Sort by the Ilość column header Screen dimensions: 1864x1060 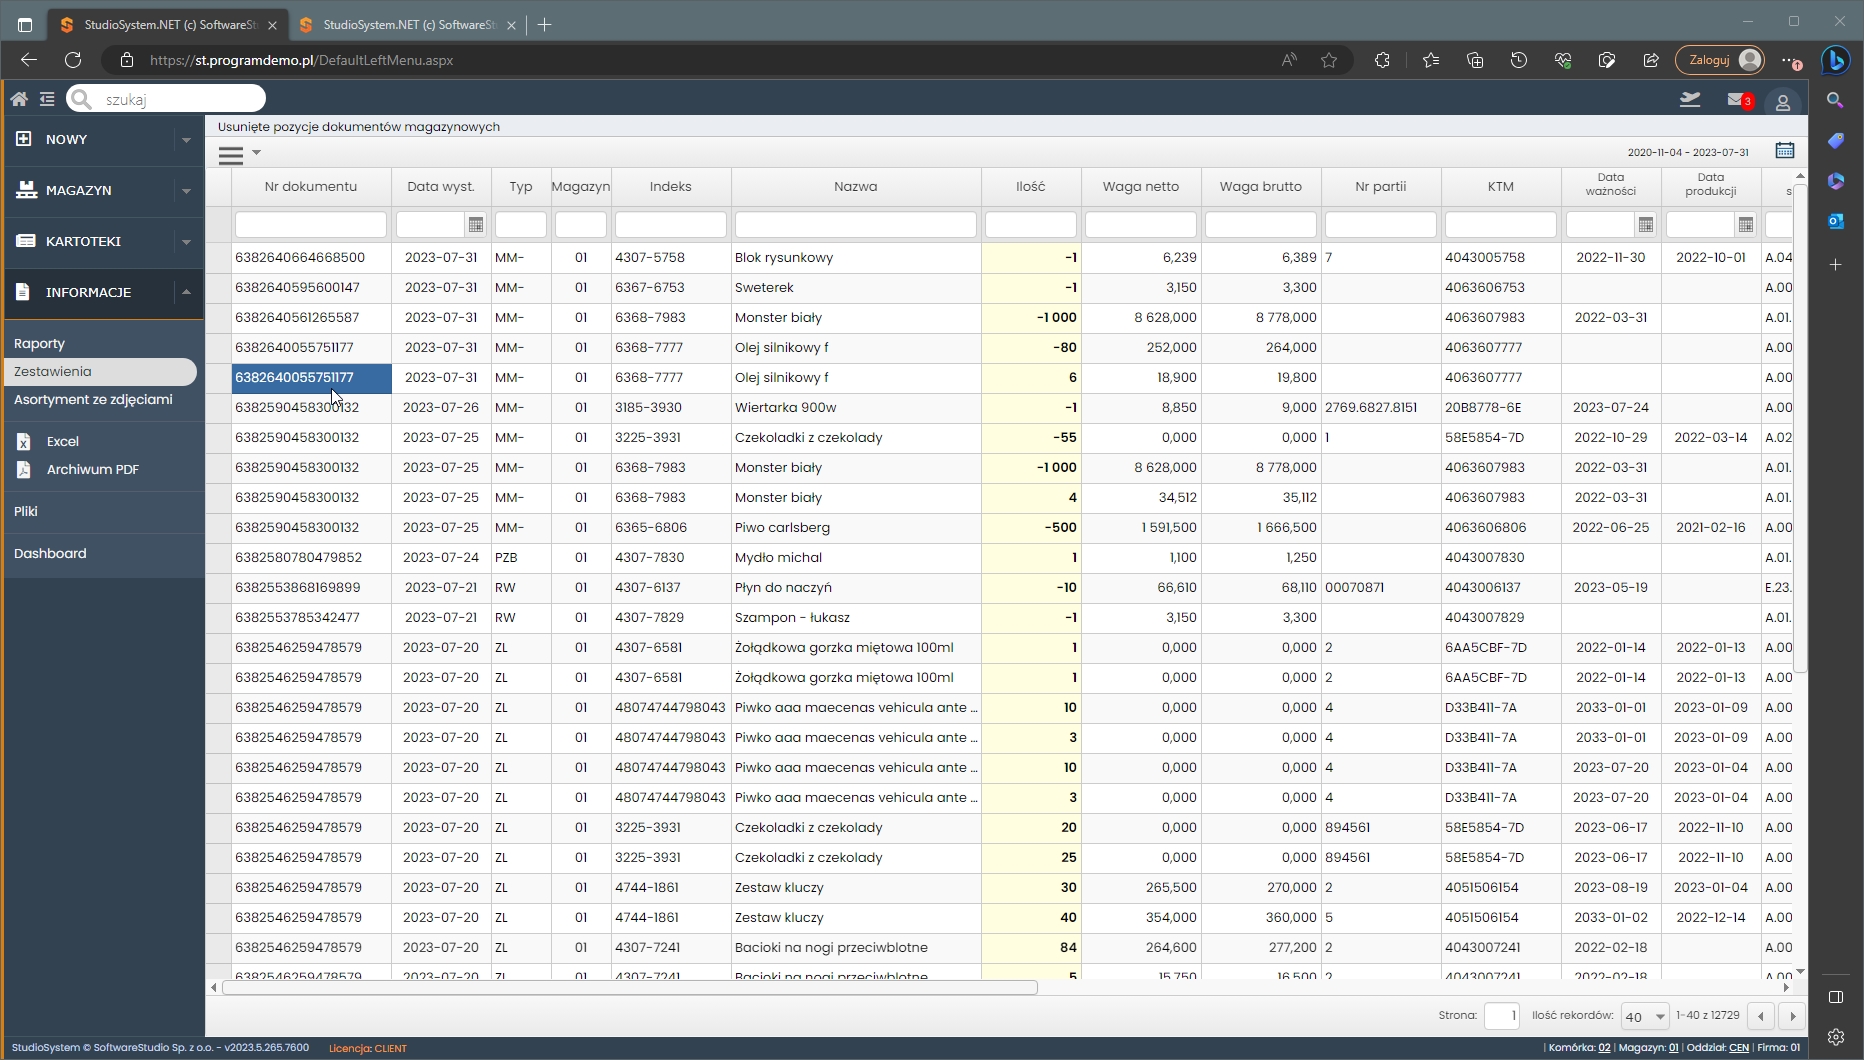pos(1030,187)
